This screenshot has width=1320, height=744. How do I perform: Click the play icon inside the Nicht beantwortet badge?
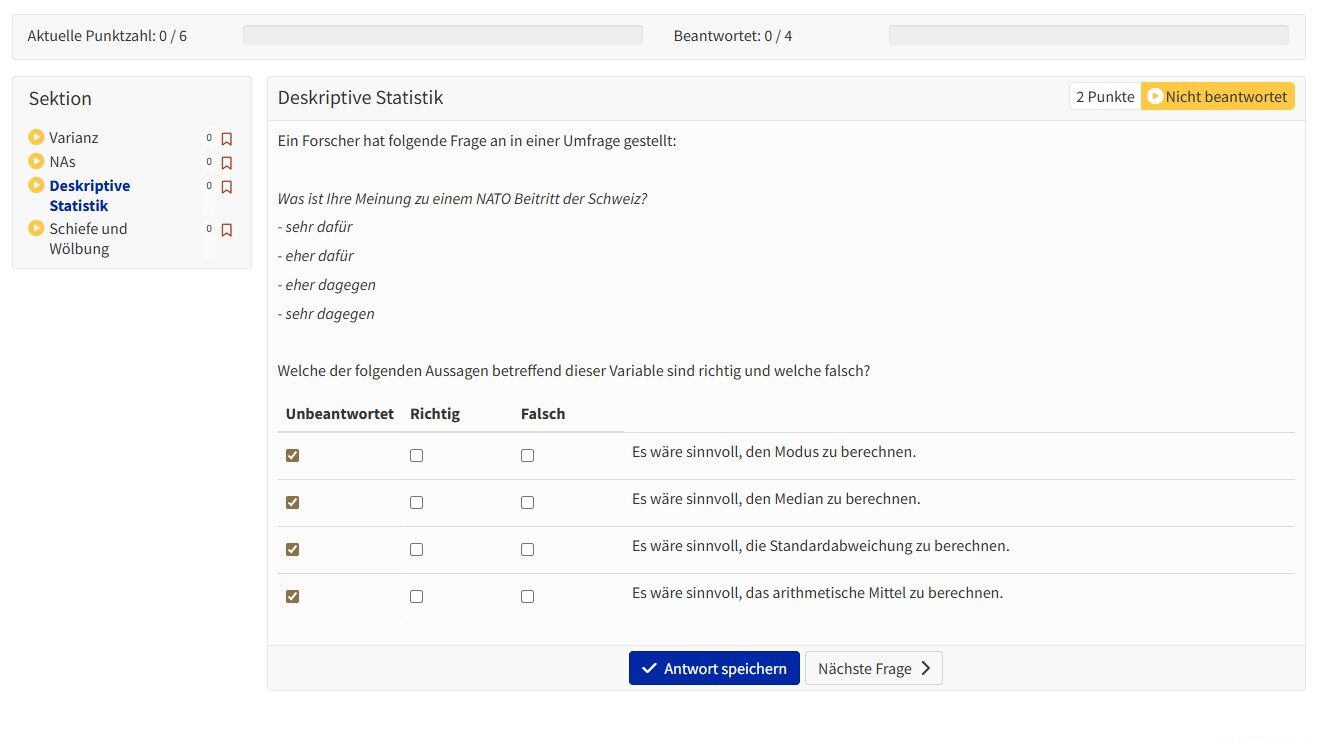(x=1157, y=96)
